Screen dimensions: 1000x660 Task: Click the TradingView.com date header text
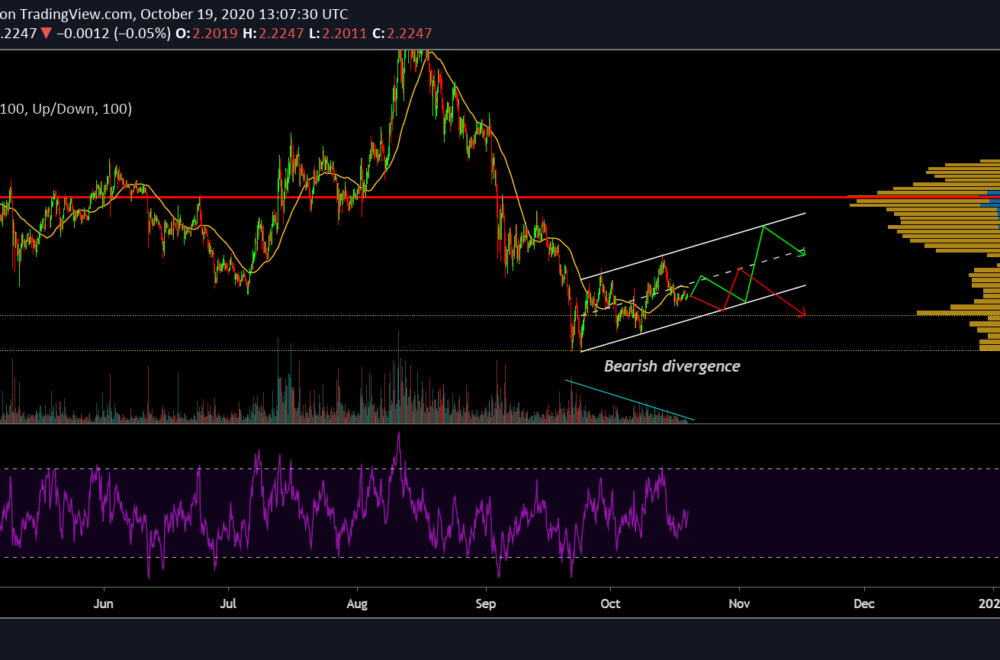coord(174,13)
